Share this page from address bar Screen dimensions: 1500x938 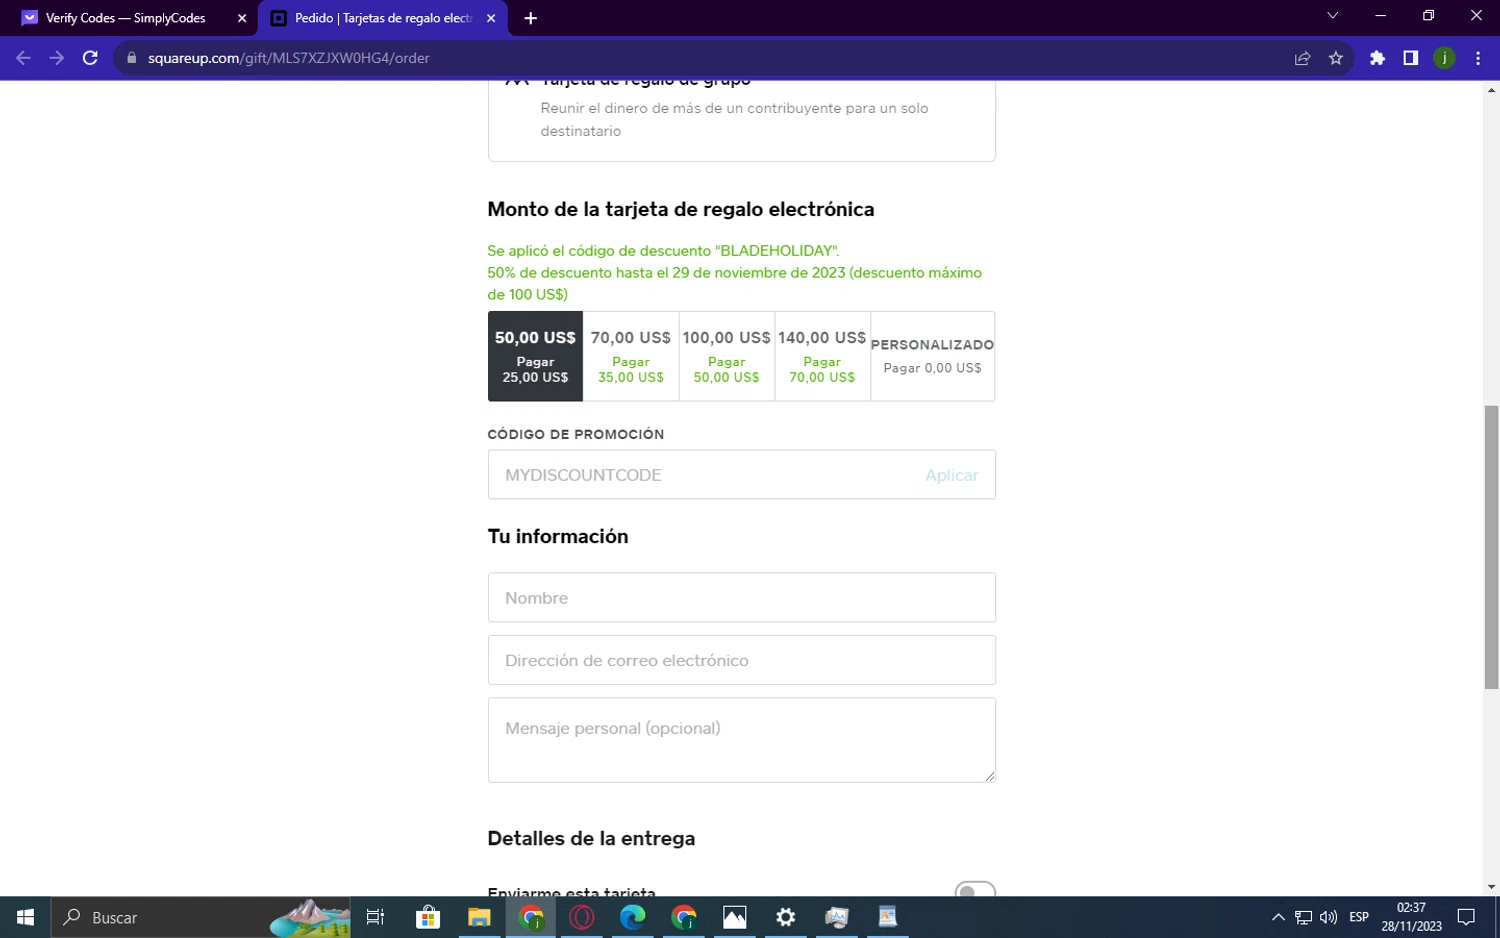1302,58
